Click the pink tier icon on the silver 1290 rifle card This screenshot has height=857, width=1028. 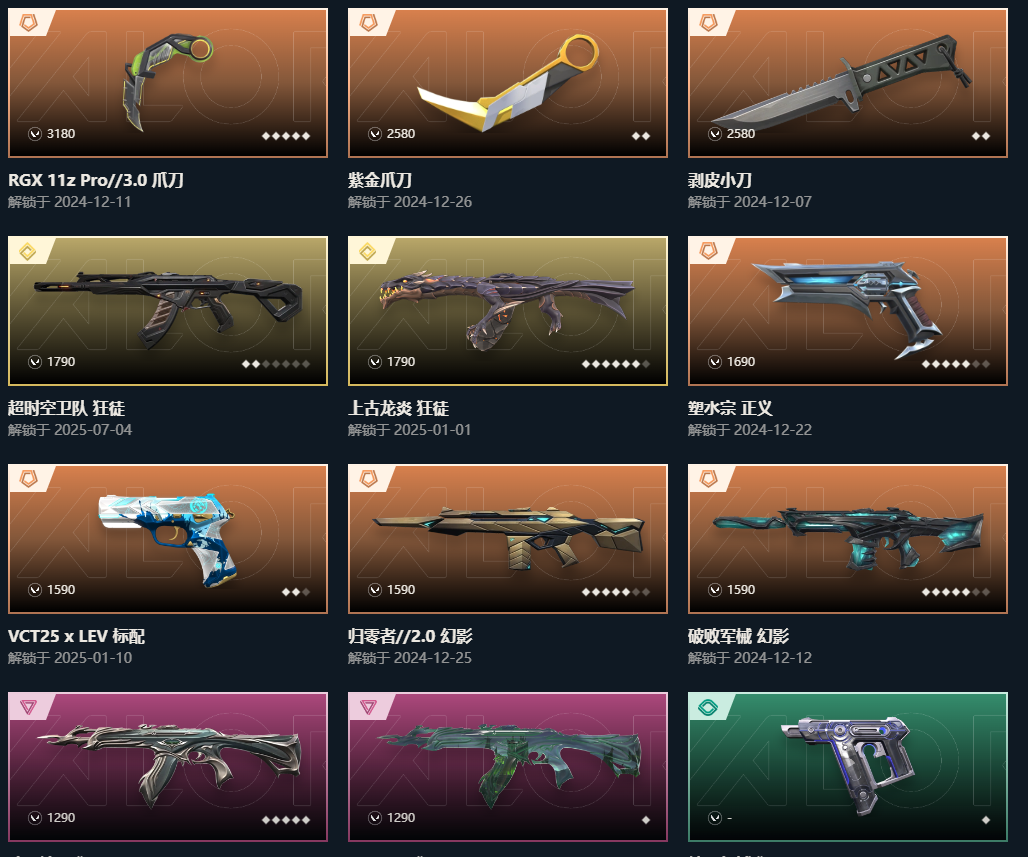(x=28, y=707)
